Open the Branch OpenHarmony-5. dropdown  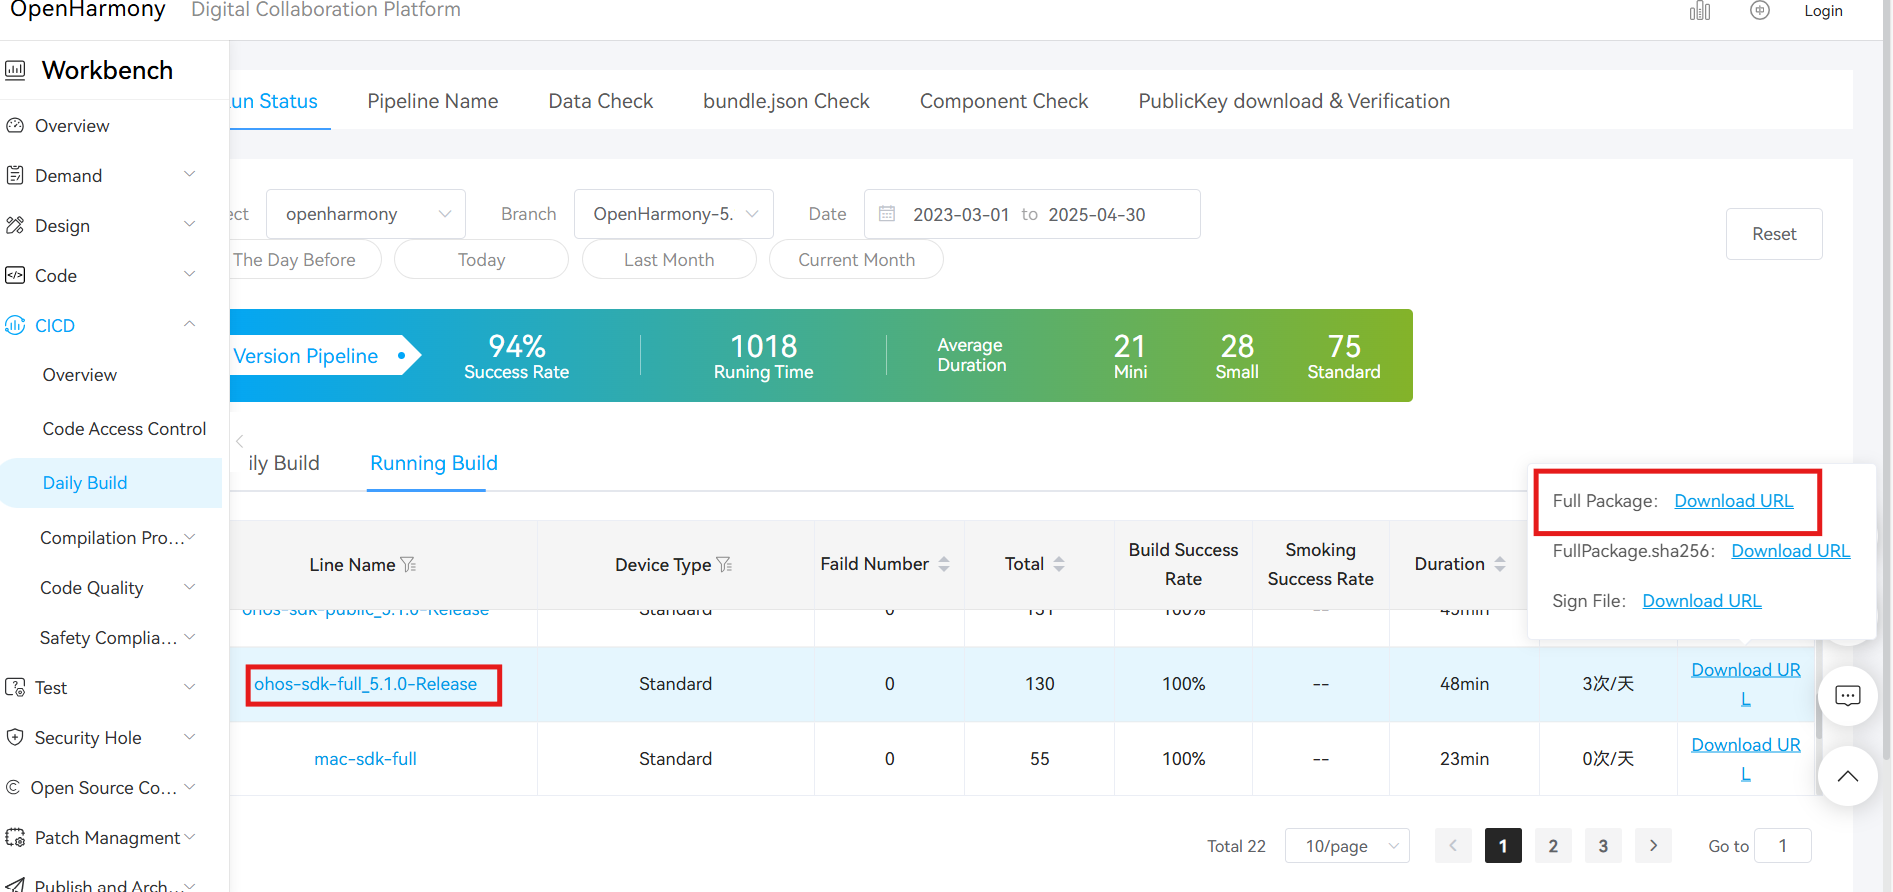674,214
